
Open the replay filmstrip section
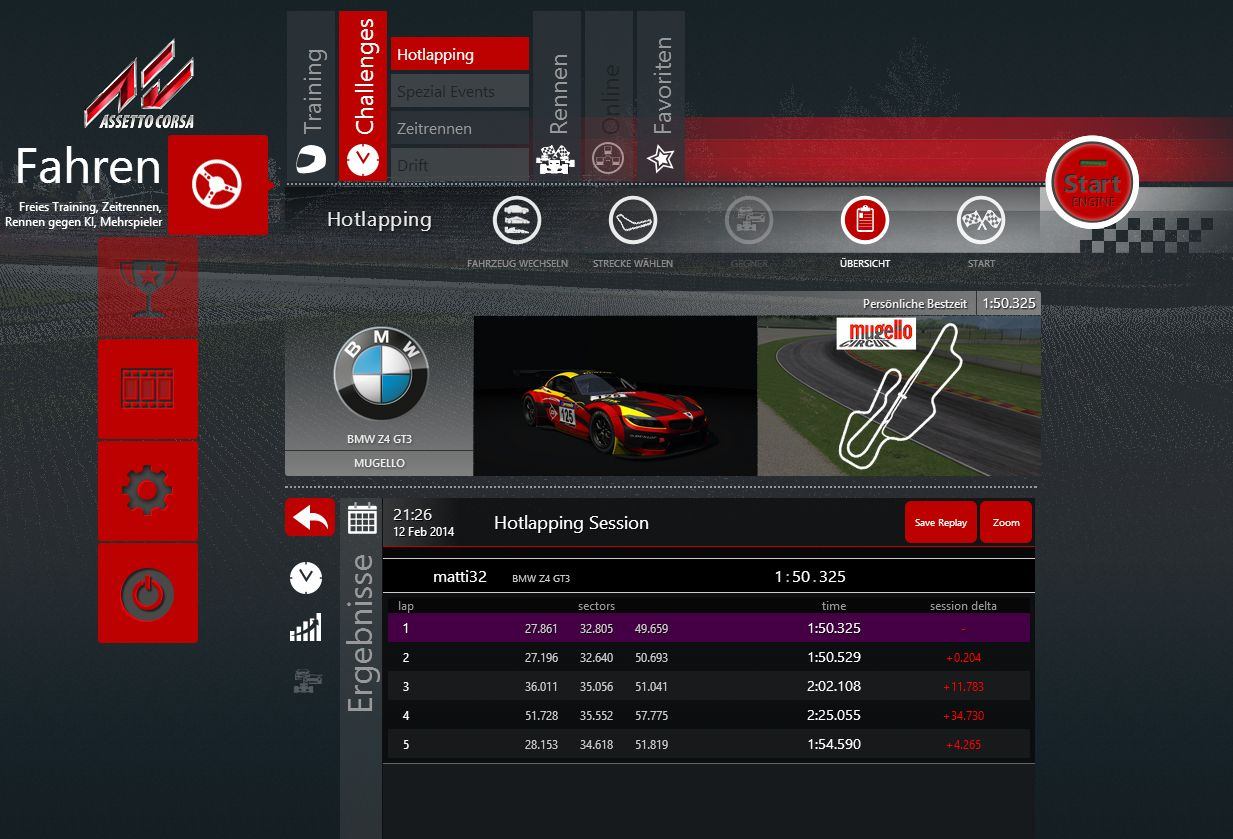tap(148, 388)
